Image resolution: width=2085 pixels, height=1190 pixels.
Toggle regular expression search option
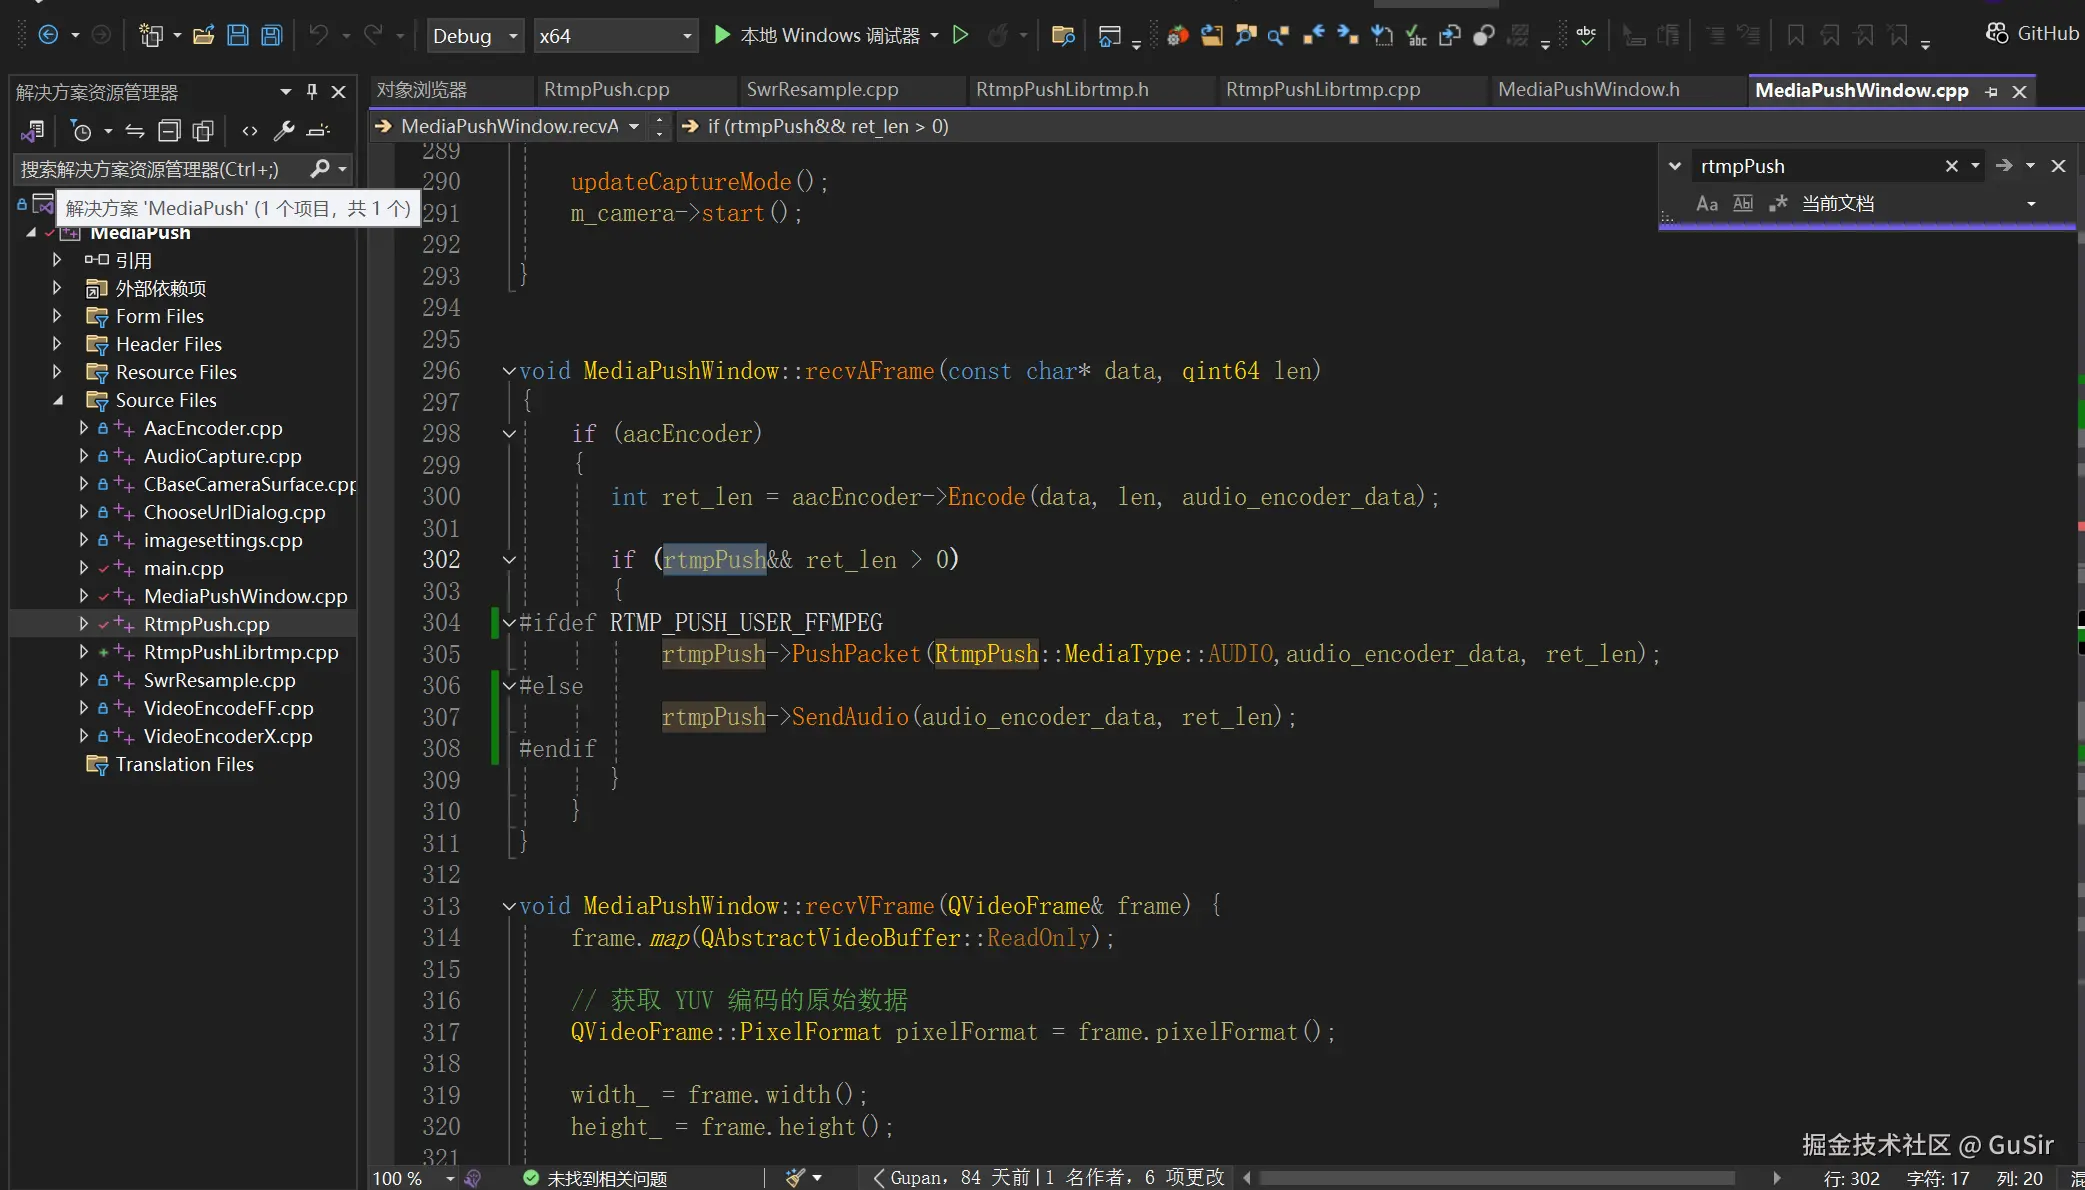coord(1778,204)
